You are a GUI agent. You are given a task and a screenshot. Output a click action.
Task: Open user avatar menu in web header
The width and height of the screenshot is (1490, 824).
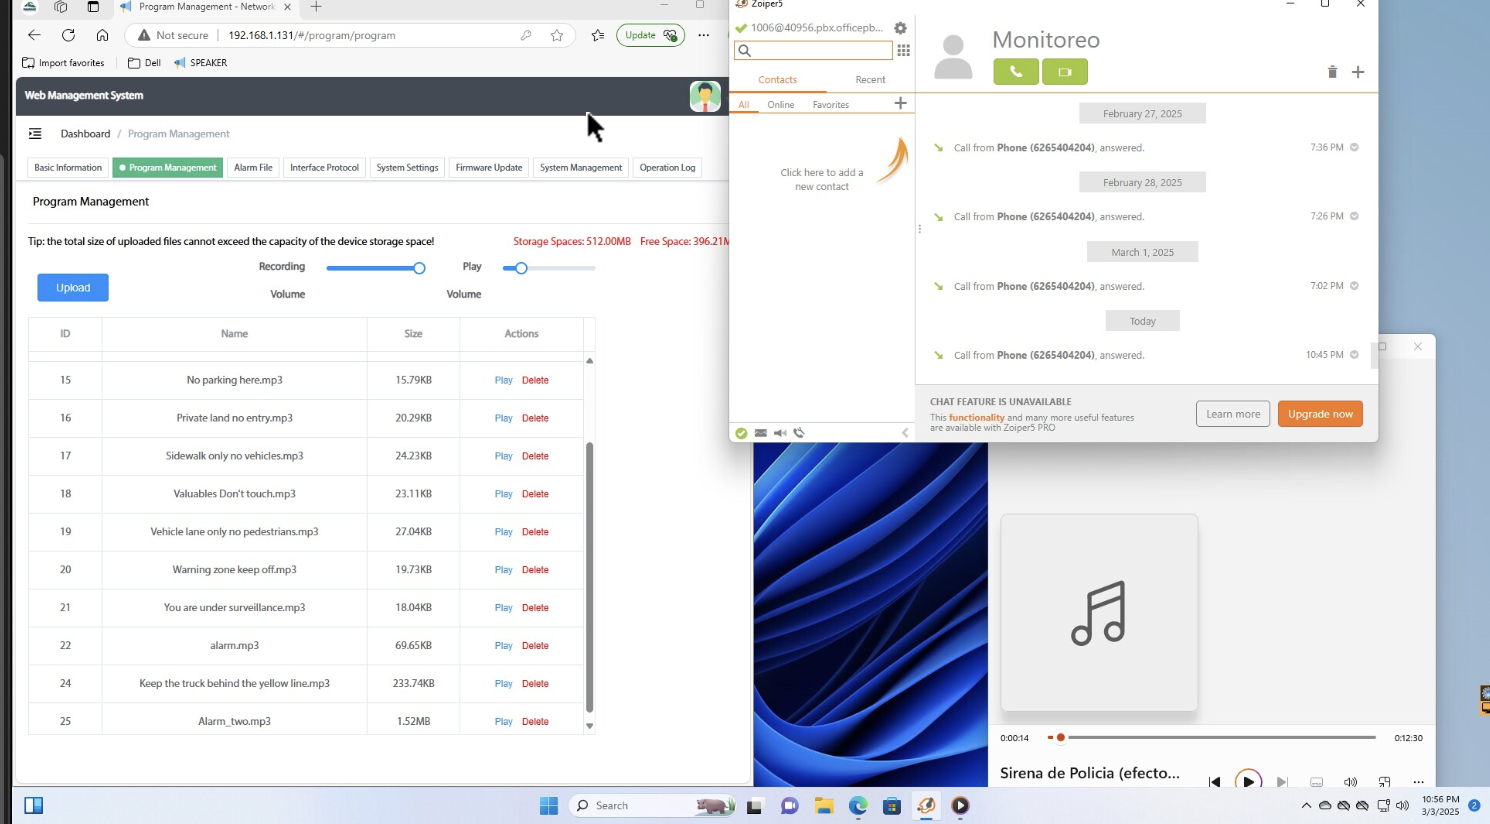pyautogui.click(x=705, y=97)
